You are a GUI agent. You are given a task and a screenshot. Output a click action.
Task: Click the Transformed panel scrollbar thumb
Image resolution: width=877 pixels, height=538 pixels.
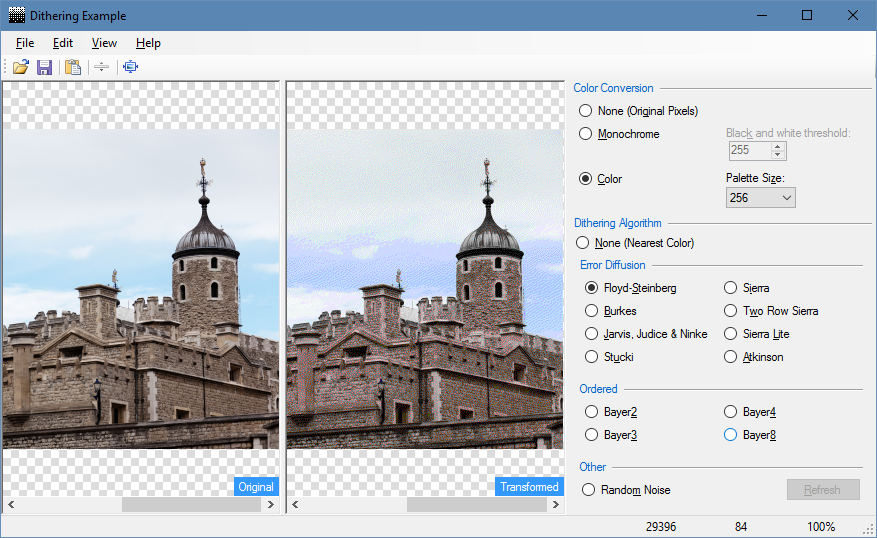click(477, 504)
